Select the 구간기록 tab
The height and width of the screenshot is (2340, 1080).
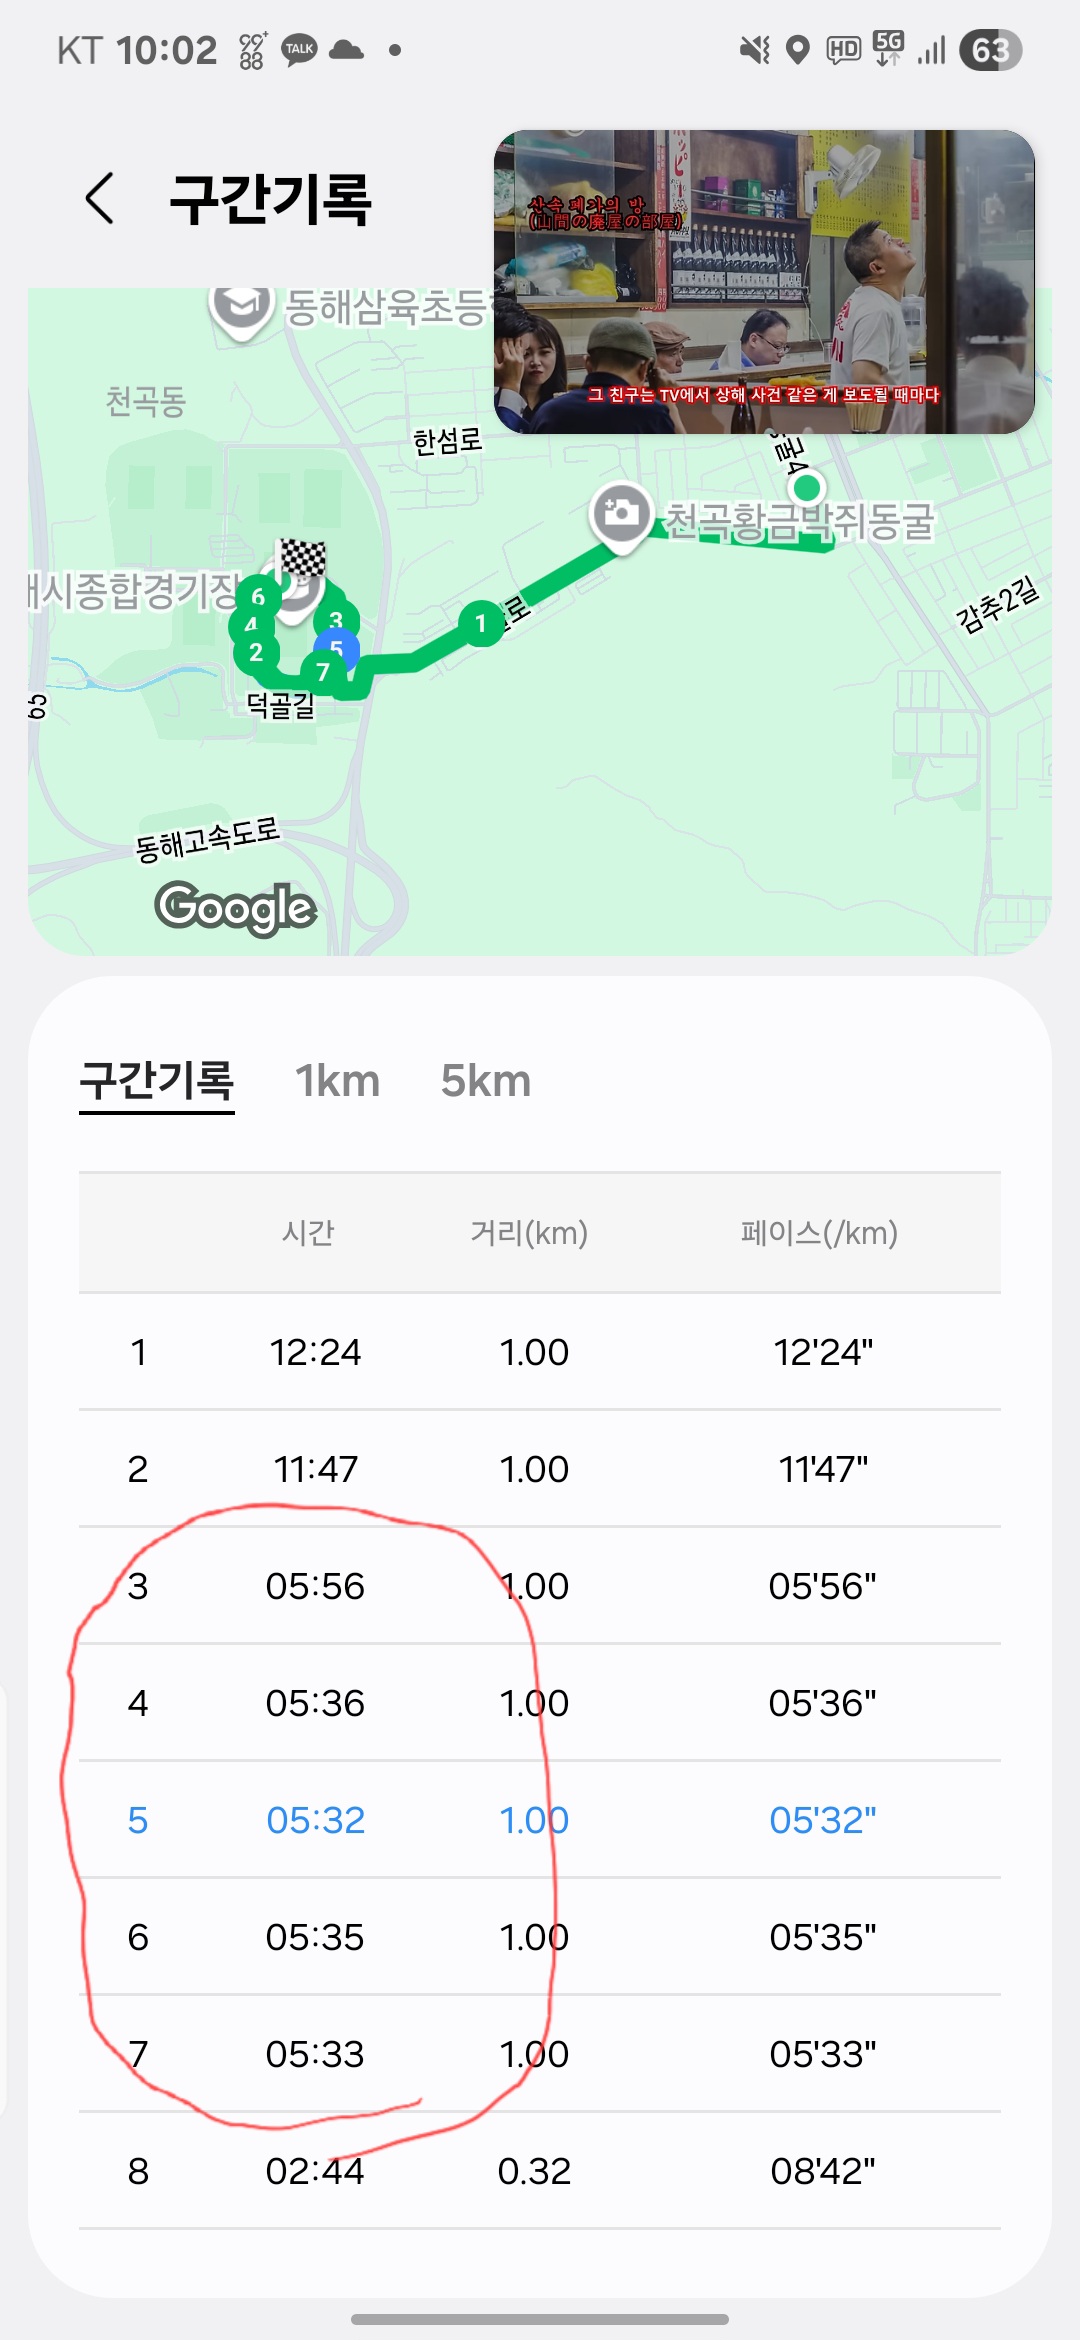pos(157,1082)
